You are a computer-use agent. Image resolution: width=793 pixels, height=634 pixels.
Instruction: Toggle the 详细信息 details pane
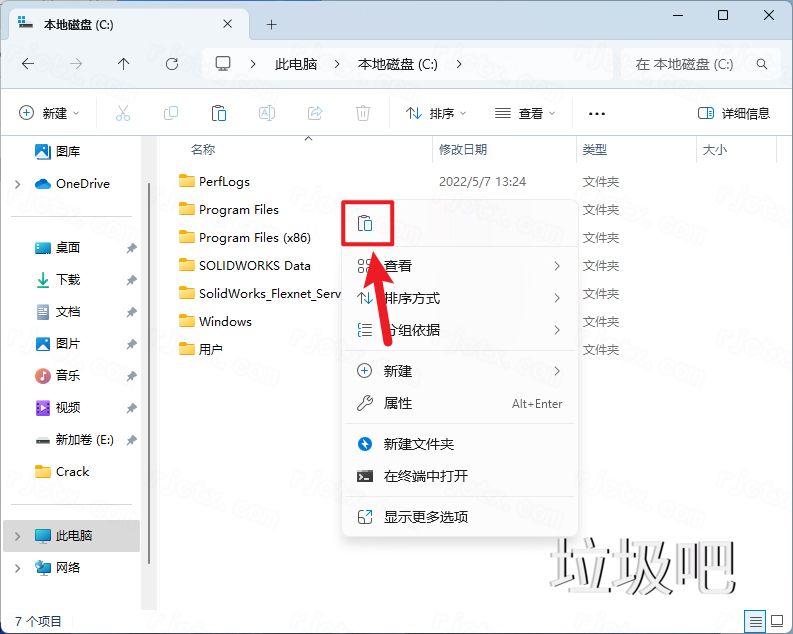[x=734, y=113]
